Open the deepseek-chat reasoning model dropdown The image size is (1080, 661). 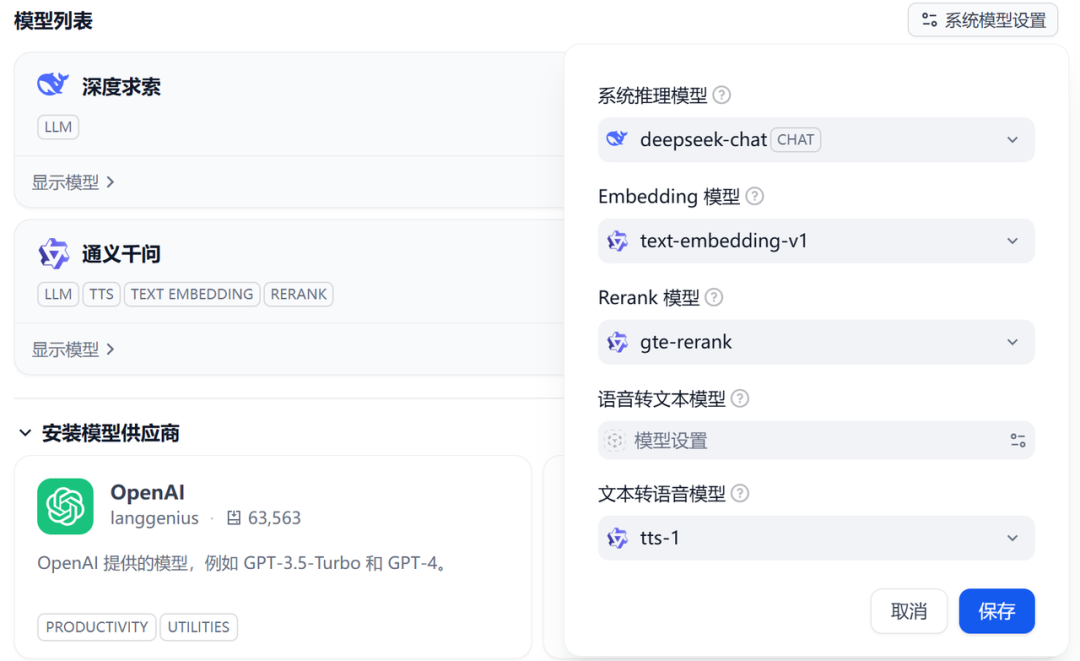click(x=816, y=140)
